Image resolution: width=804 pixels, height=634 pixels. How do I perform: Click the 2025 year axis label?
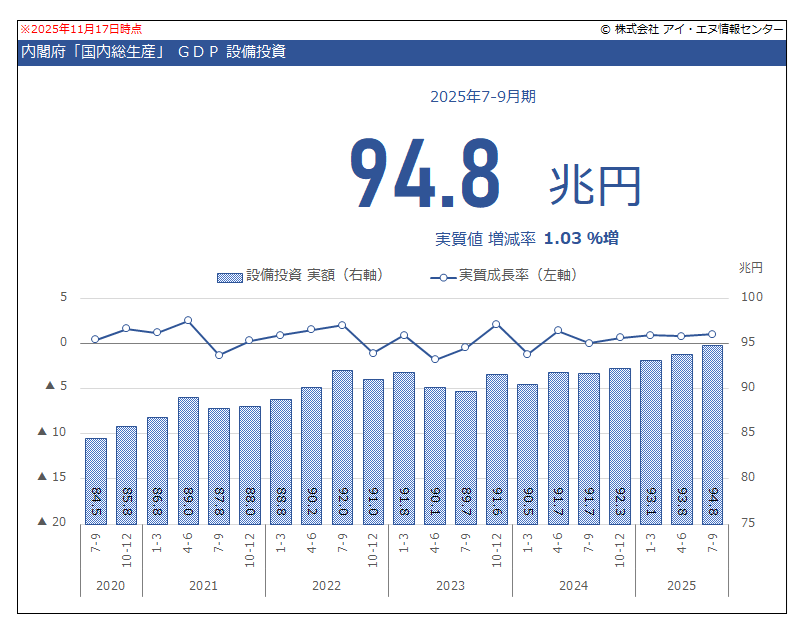tap(681, 585)
